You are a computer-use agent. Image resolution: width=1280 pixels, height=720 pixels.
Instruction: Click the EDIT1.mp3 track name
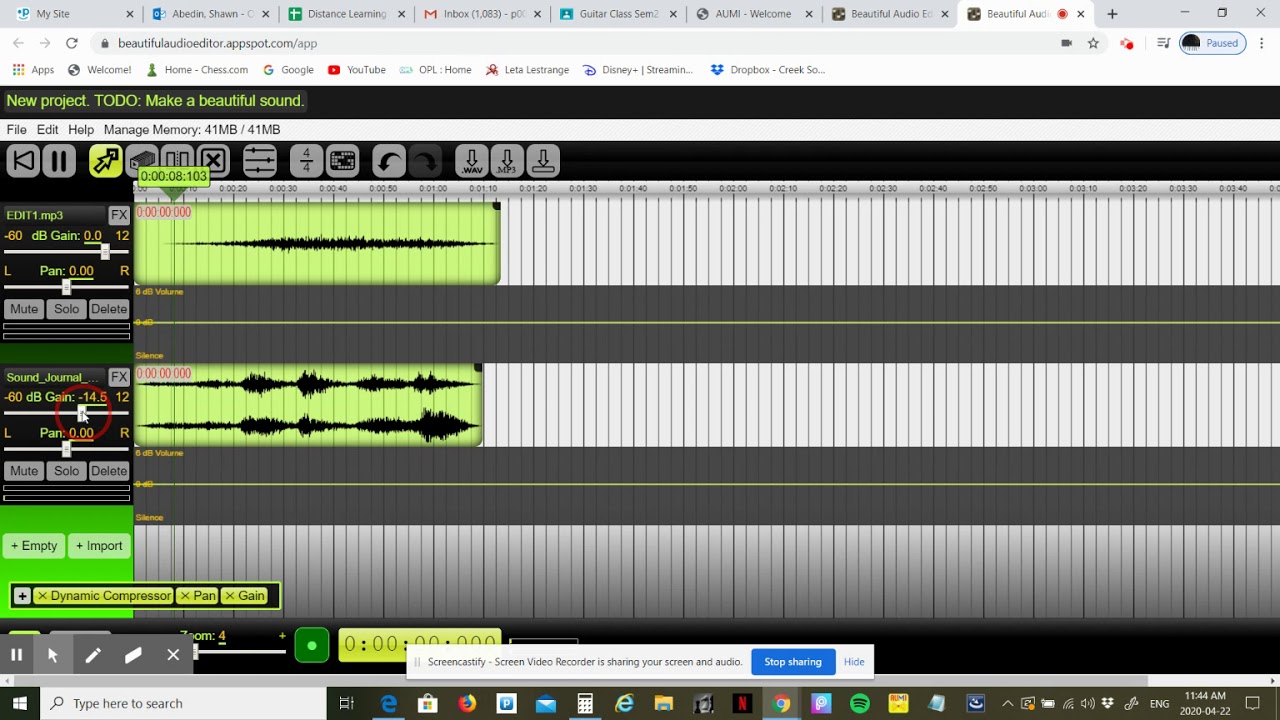pos(35,215)
